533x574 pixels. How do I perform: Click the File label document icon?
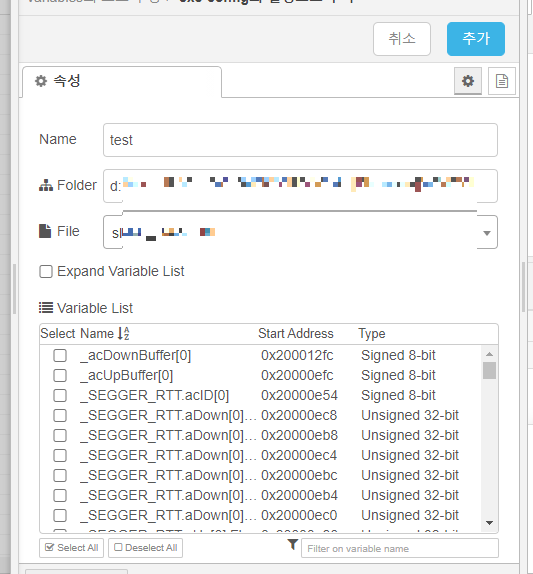tap(45, 231)
